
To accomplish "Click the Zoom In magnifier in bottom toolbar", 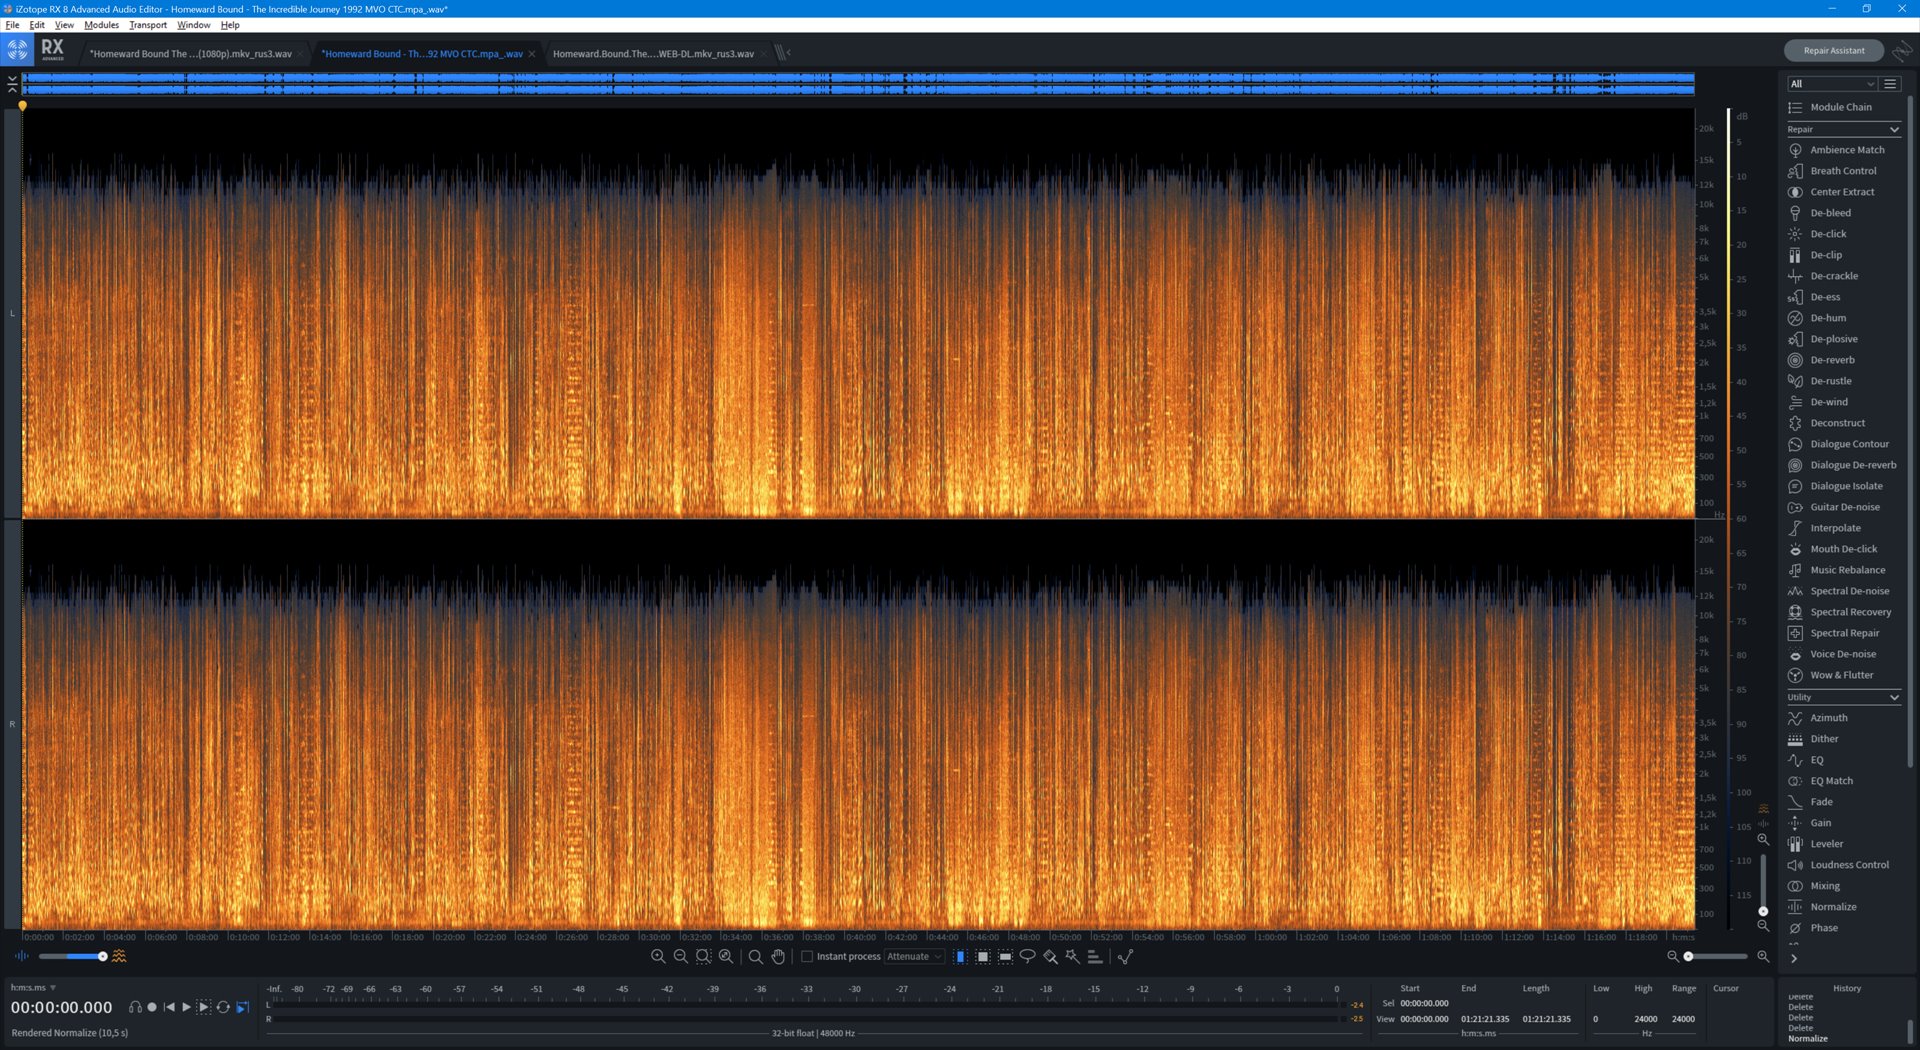I will (x=658, y=957).
